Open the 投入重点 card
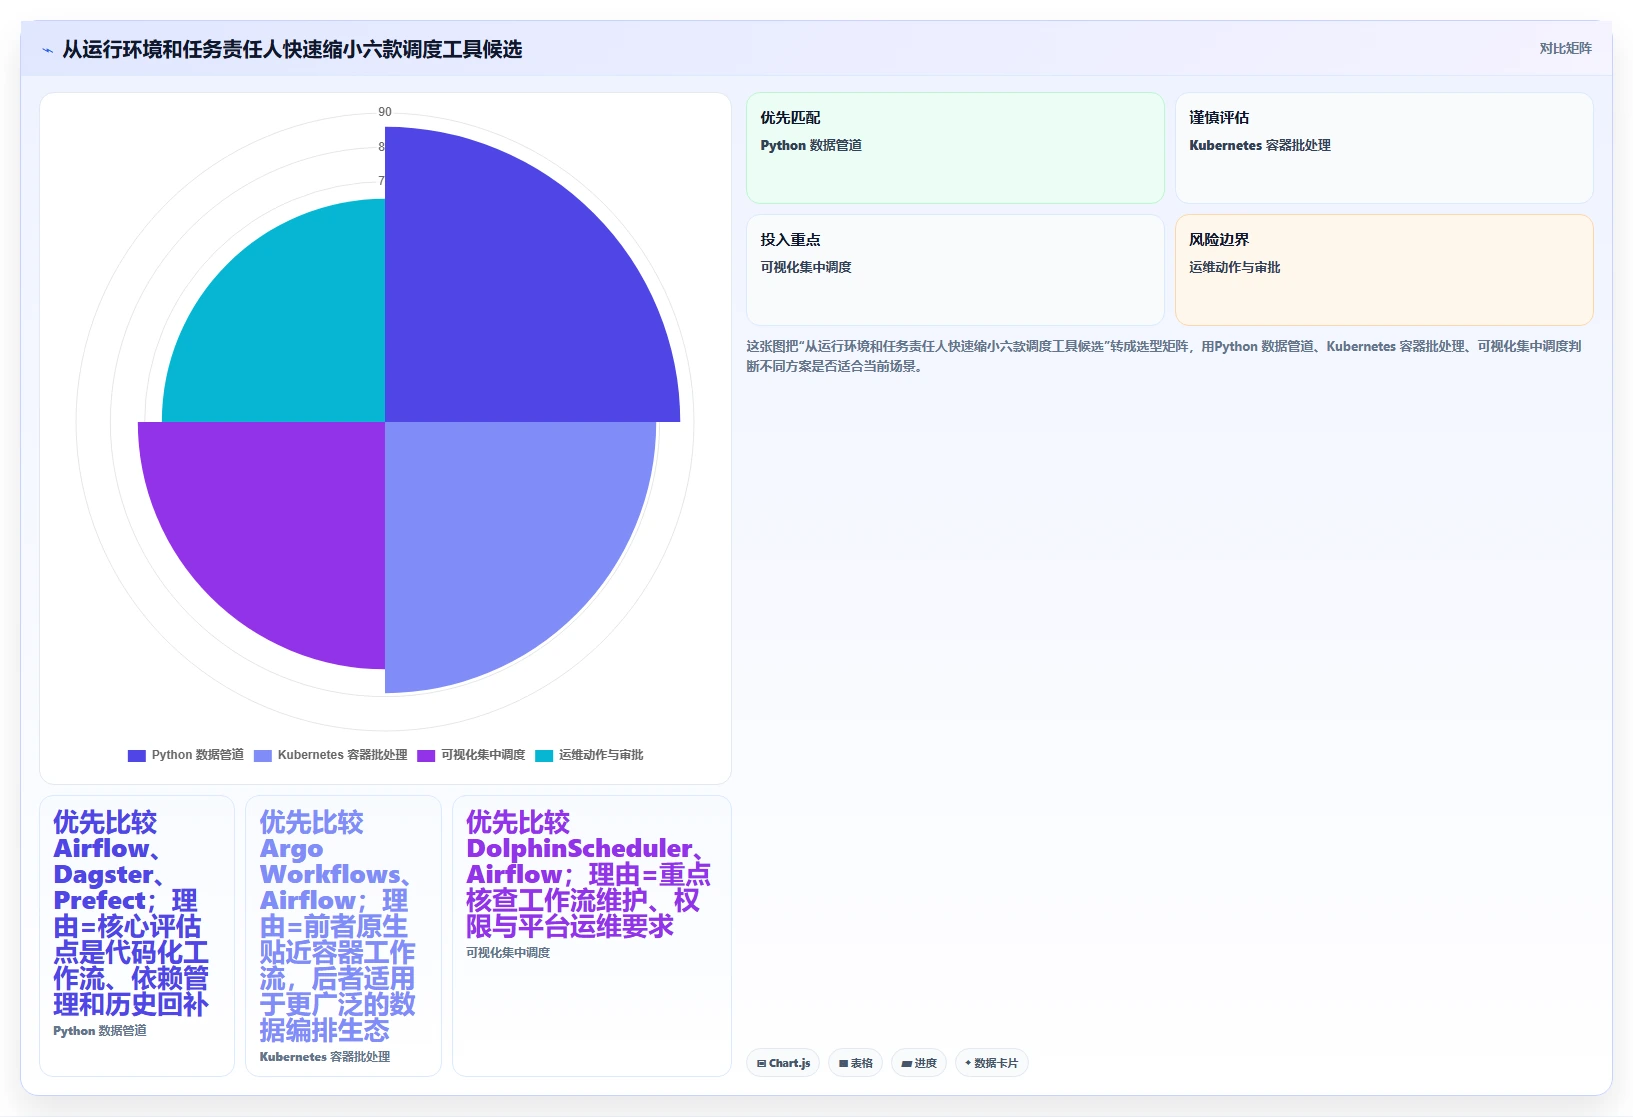The height and width of the screenshot is (1117, 1633). (x=955, y=270)
